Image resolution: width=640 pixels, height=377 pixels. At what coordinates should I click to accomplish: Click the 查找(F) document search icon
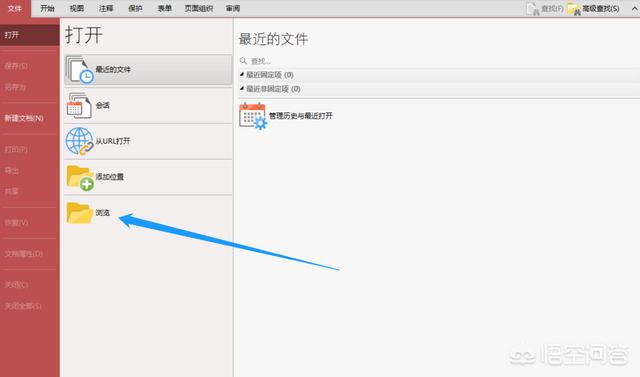click(x=533, y=9)
